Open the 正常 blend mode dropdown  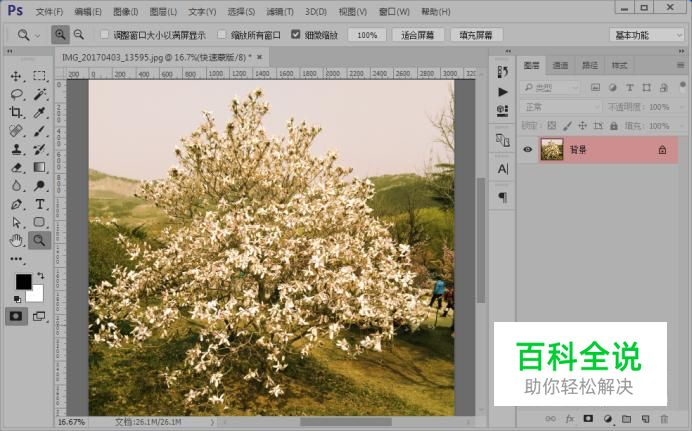pyautogui.click(x=561, y=107)
